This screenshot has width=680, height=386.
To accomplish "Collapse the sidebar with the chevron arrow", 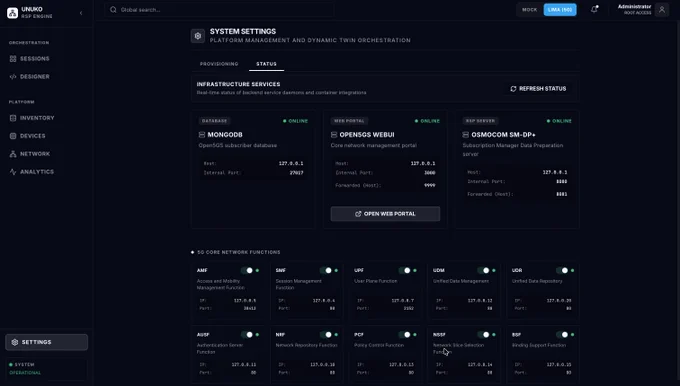I will click(x=81, y=13).
